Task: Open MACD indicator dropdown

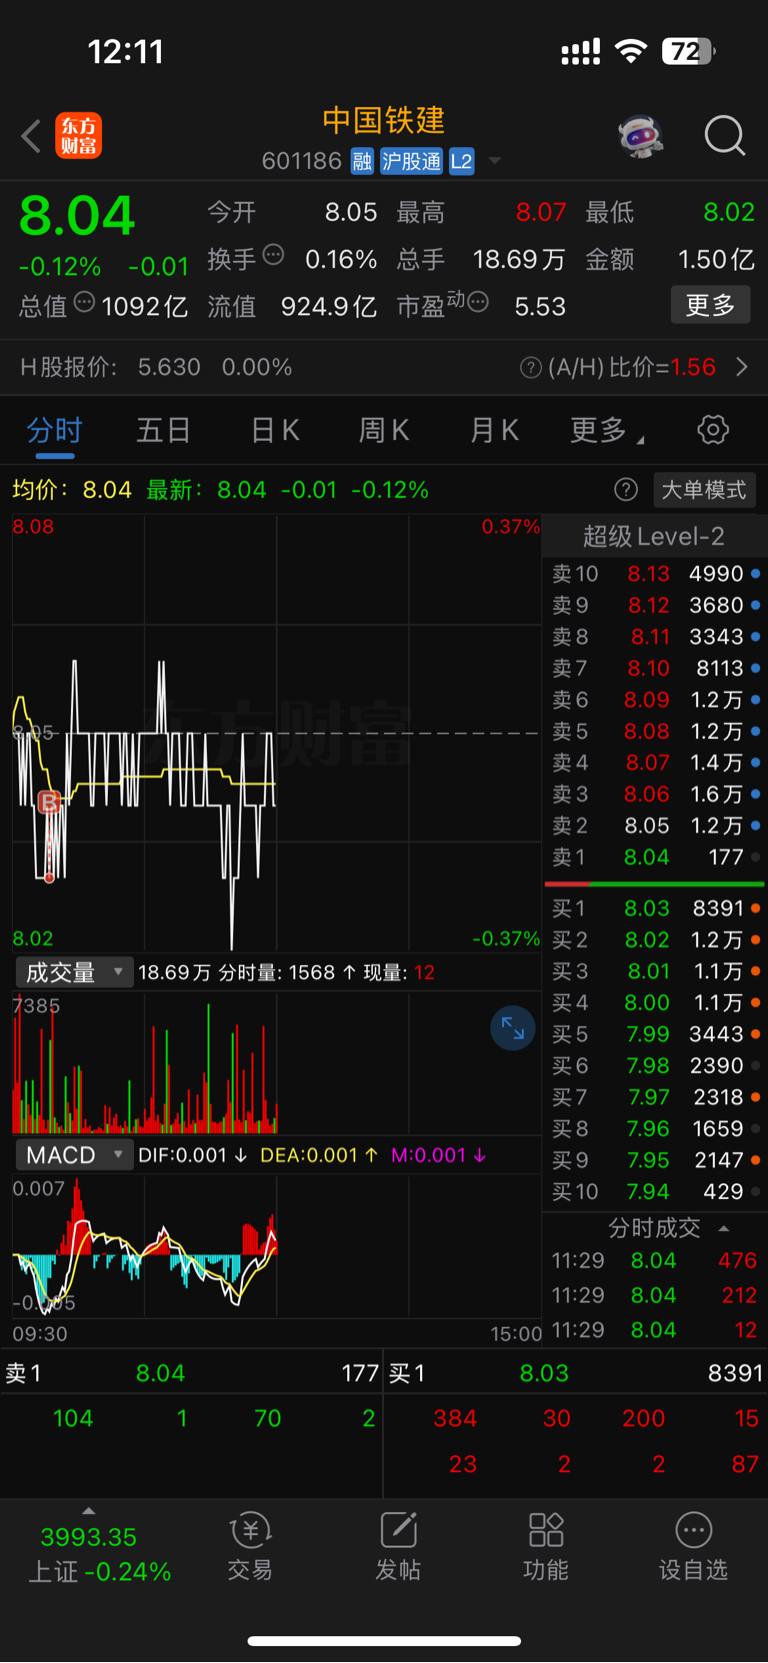Action: [x=74, y=1155]
